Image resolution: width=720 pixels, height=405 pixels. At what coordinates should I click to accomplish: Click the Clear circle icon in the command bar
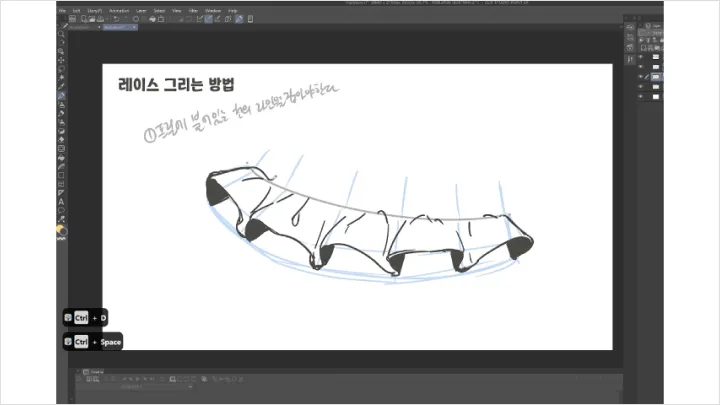pyautogui.click(x=136, y=19)
